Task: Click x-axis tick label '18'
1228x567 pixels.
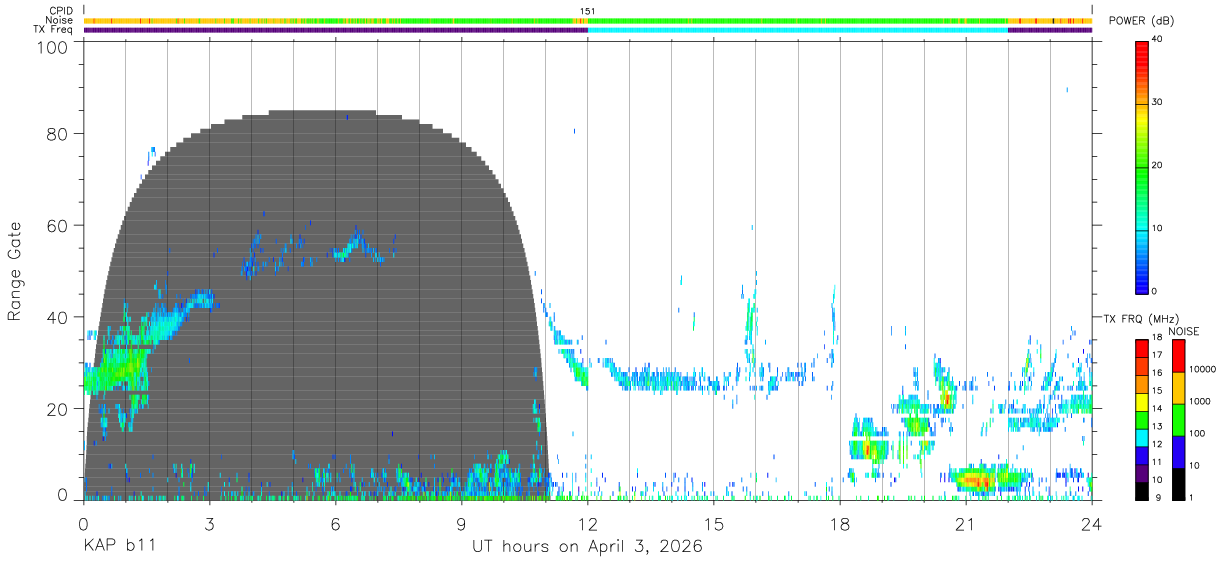Action: click(x=840, y=524)
